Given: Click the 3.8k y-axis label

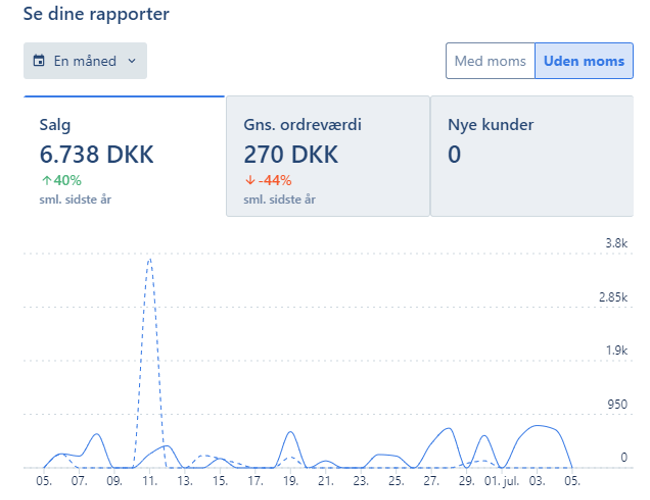Looking at the screenshot, I should pos(615,244).
